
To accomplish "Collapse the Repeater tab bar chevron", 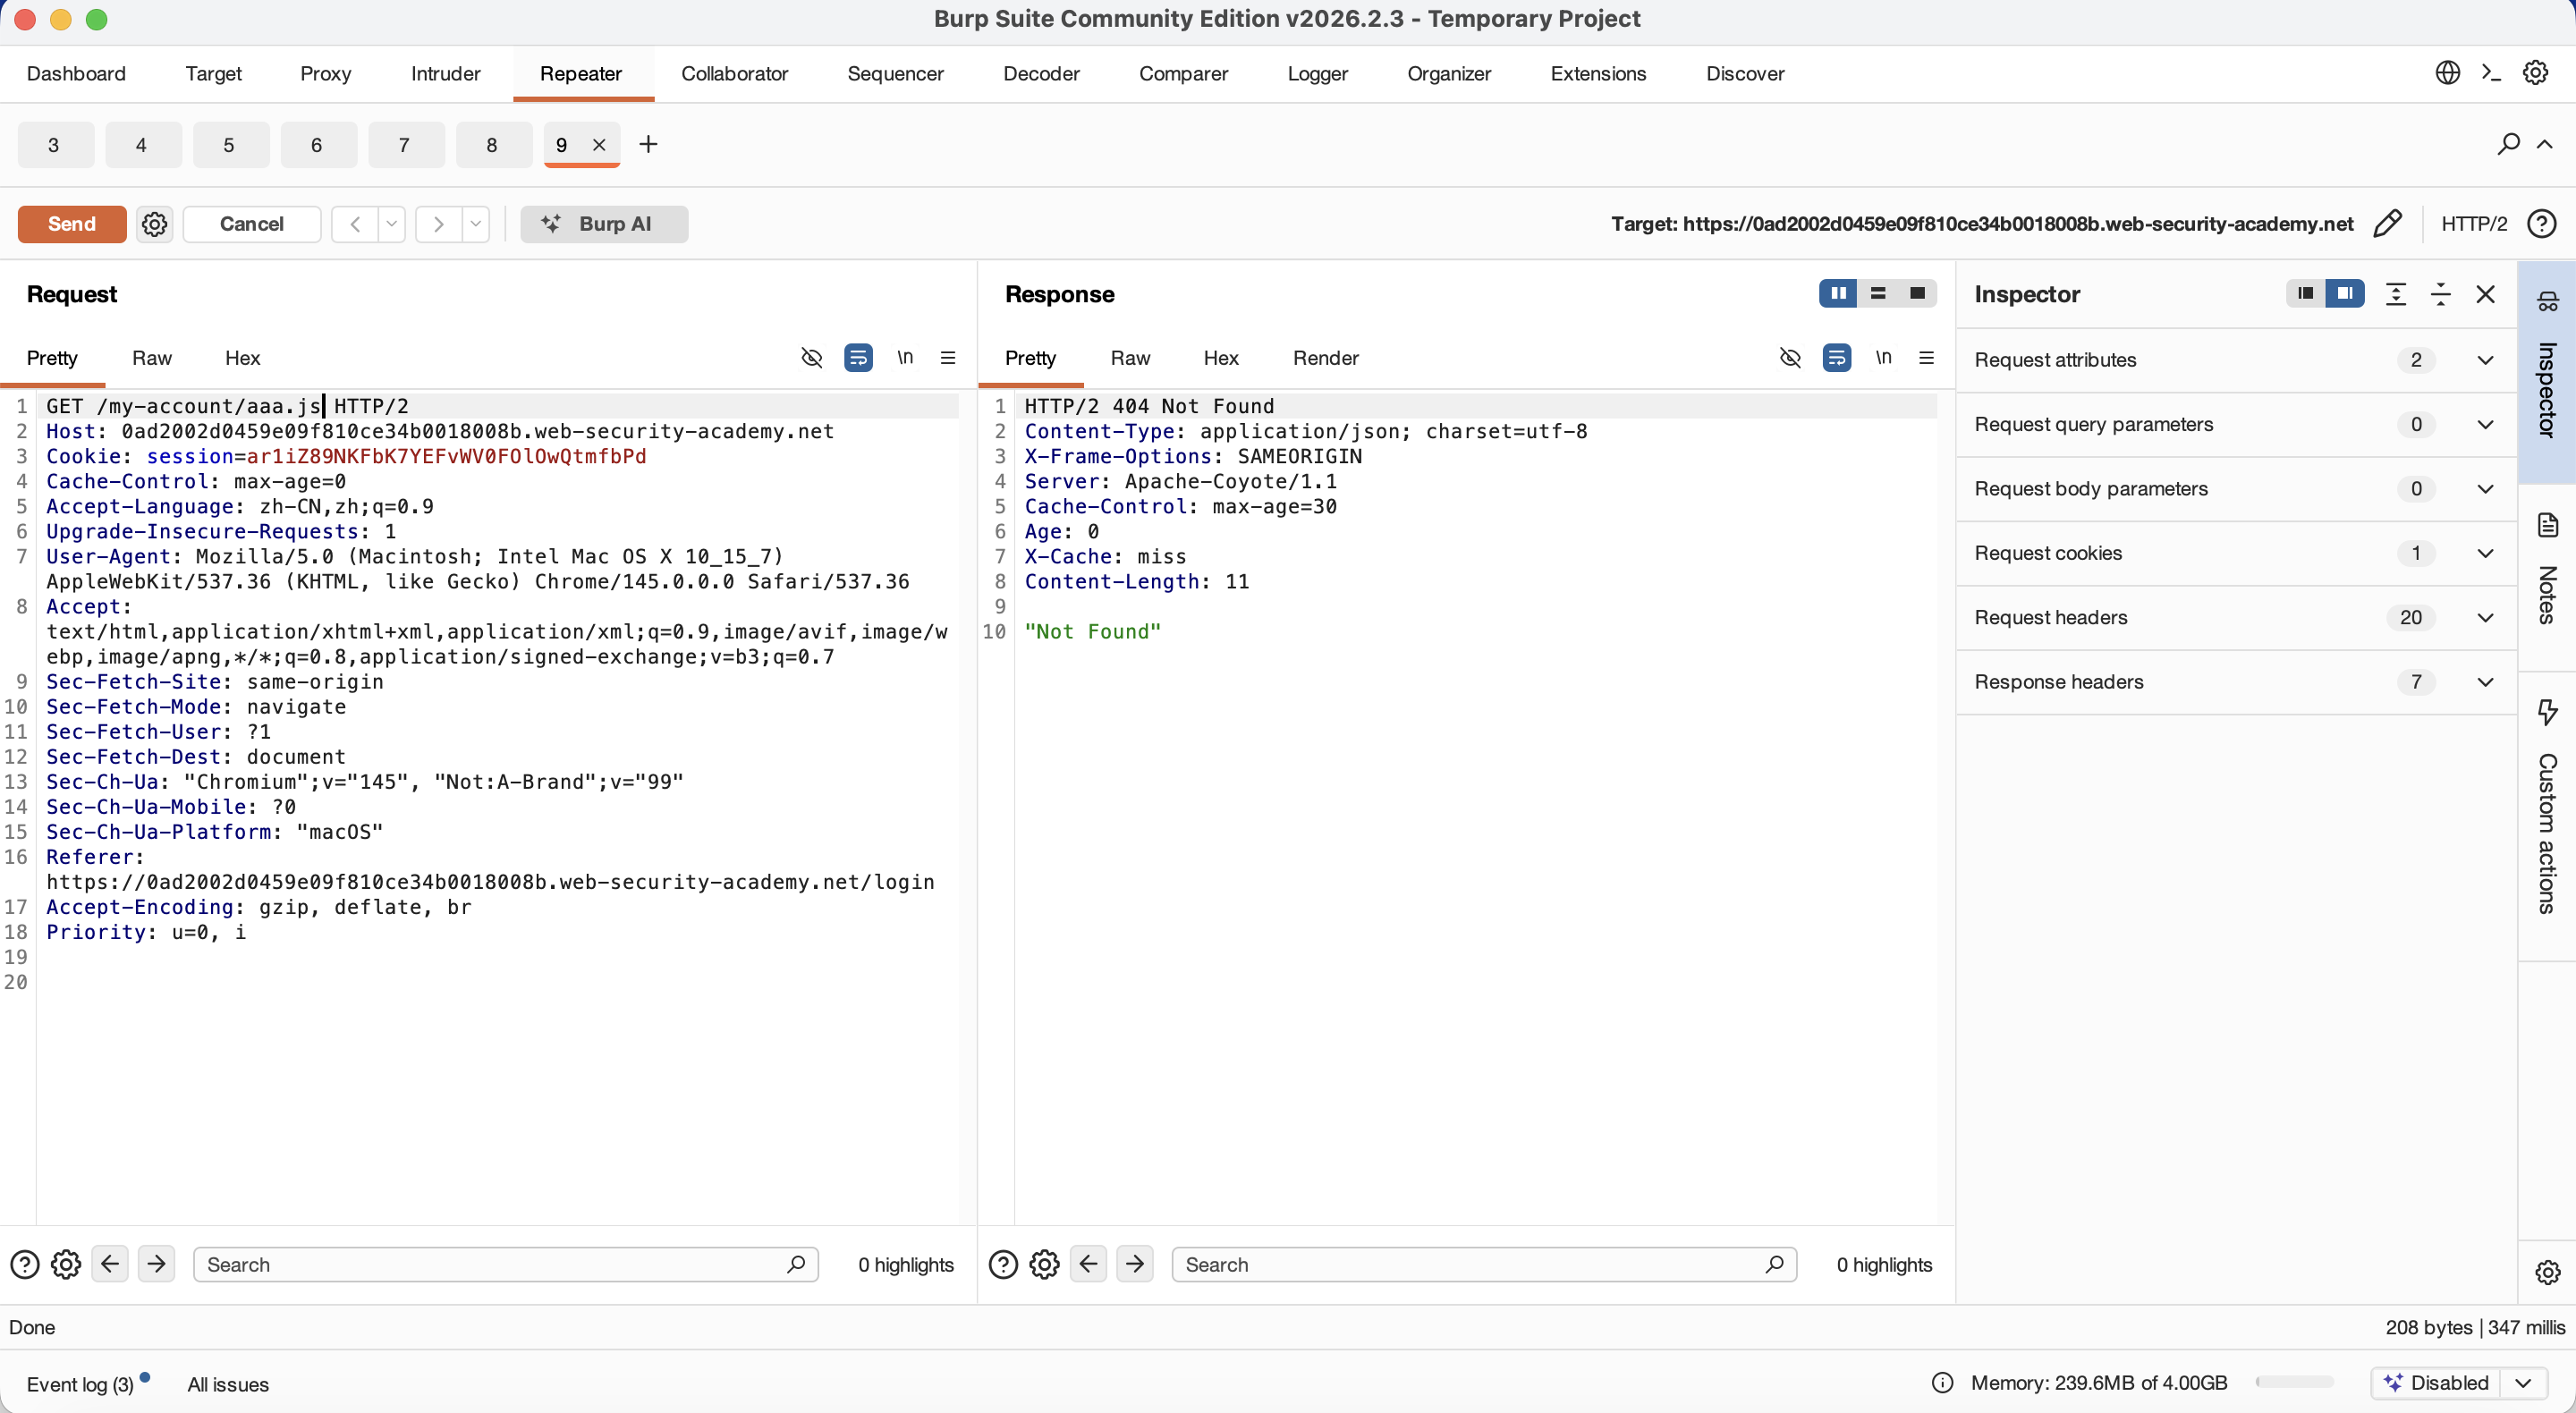I will [2545, 144].
